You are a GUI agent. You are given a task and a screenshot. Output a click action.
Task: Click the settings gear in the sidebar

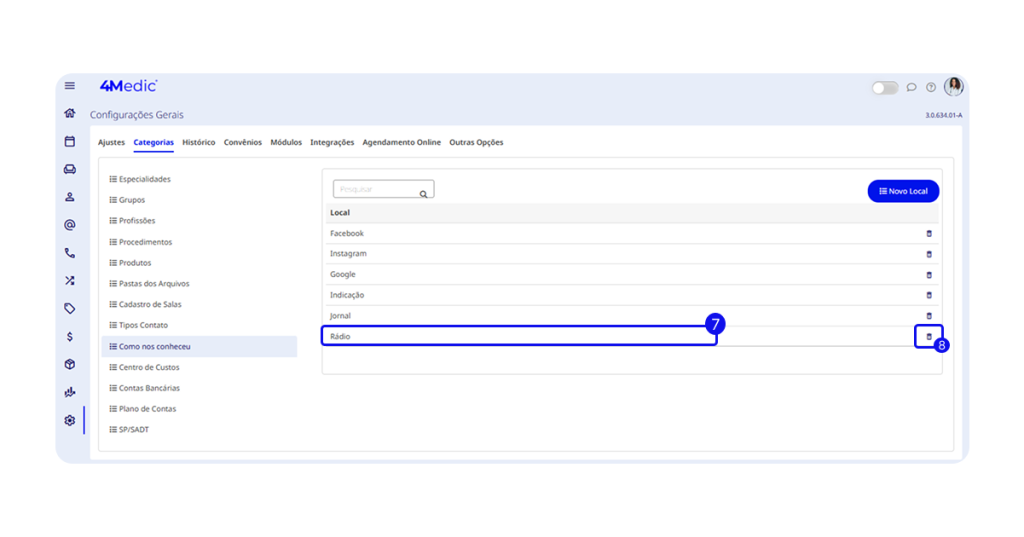[x=70, y=420]
